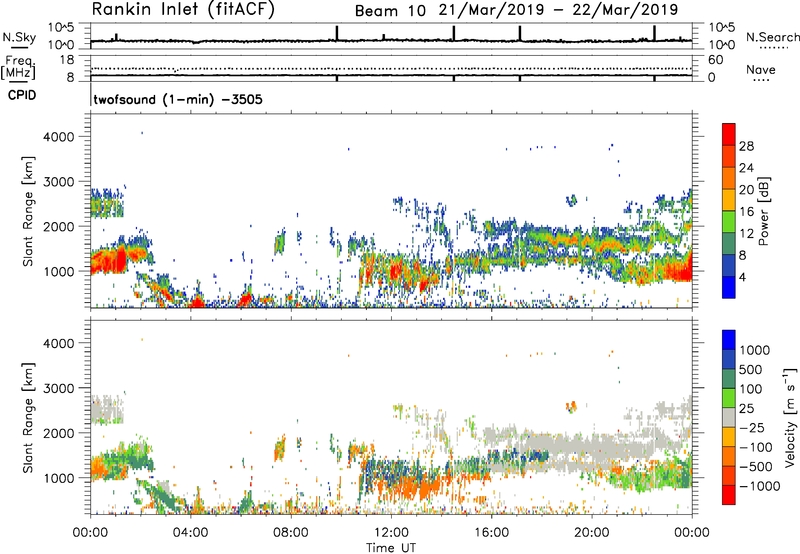Click the '18' frequency axis label
Viewport: 800px width, 554px height.
click(x=67, y=60)
